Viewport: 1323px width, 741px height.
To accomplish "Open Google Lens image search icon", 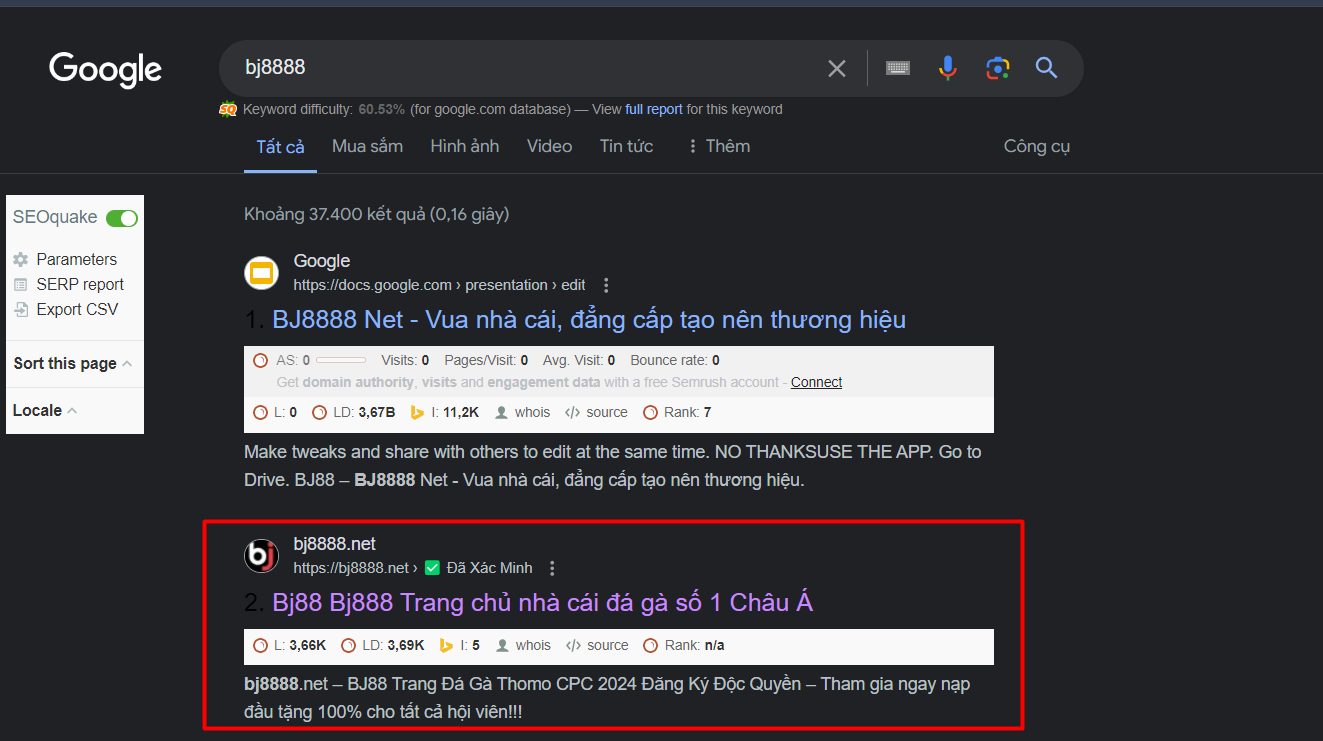I will click(x=997, y=68).
